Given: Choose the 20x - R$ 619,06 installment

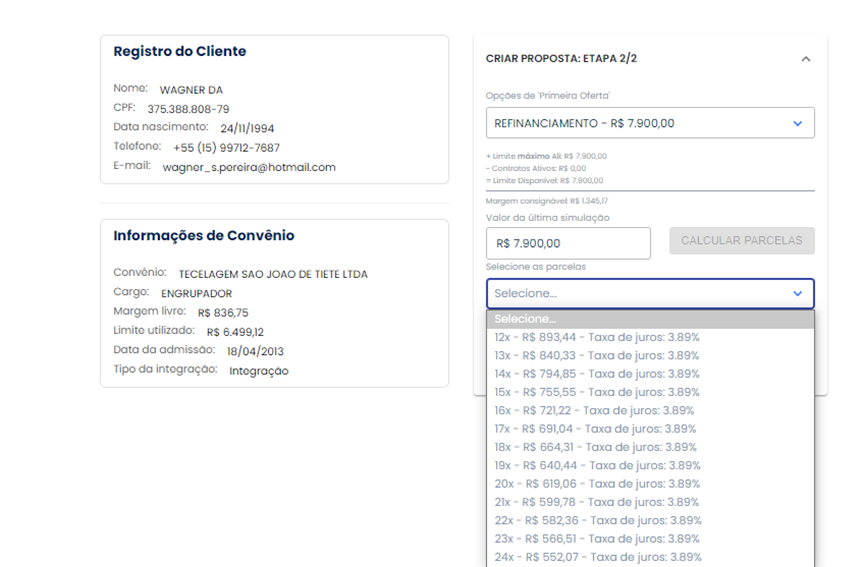Looking at the screenshot, I should pyautogui.click(x=597, y=484).
